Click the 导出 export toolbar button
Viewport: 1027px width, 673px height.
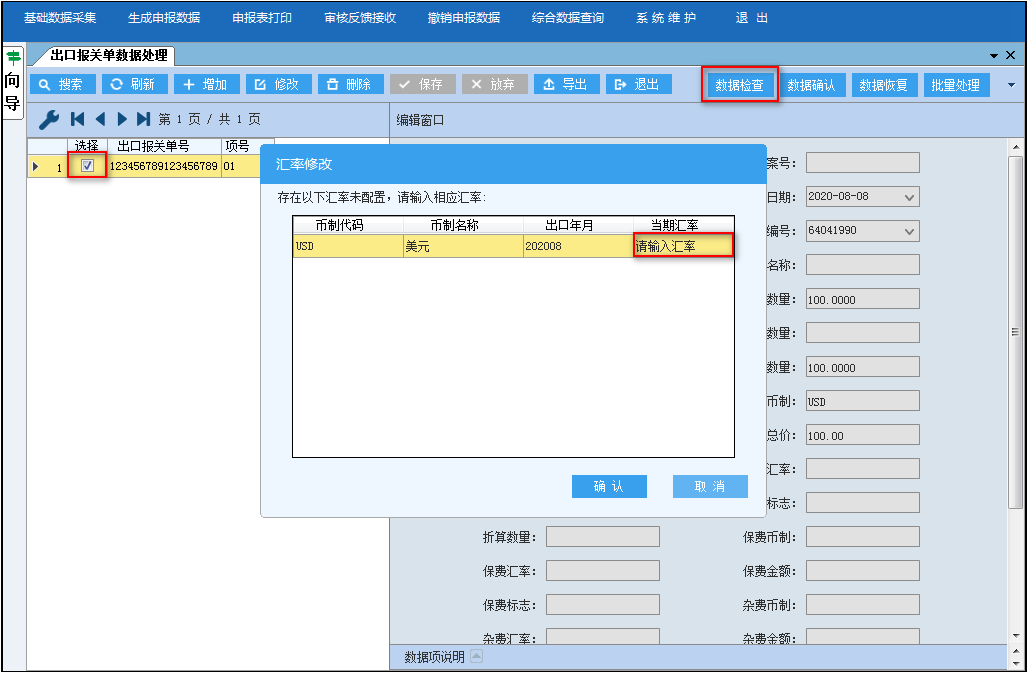click(x=566, y=85)
